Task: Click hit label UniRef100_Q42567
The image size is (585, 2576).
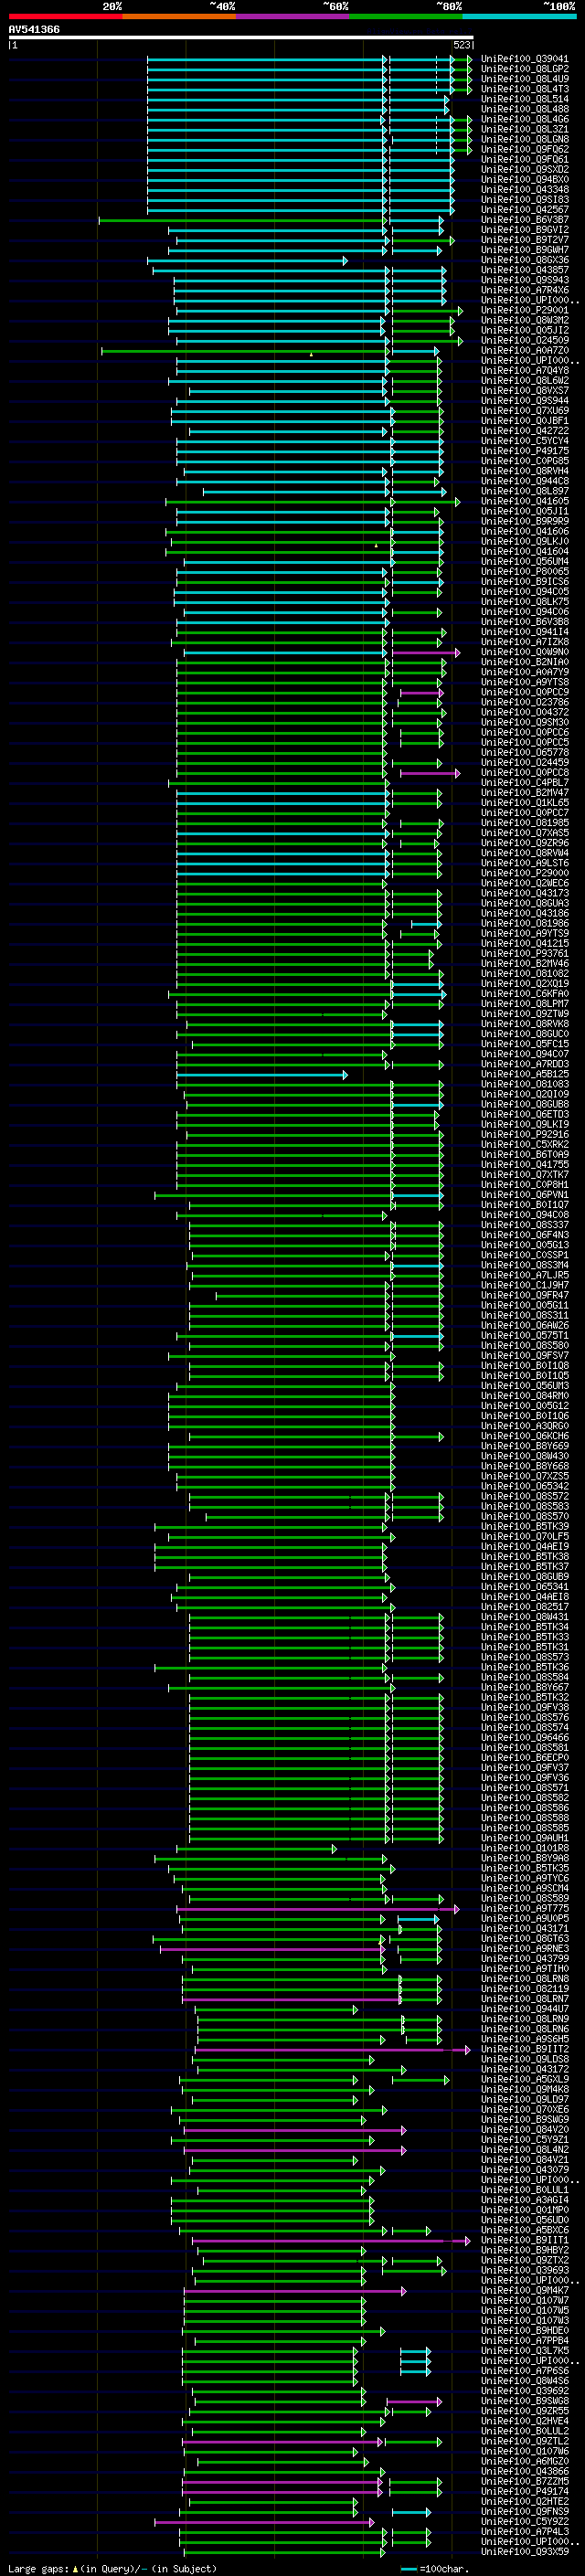Action: pyautogui.click(x=525, y=210)
